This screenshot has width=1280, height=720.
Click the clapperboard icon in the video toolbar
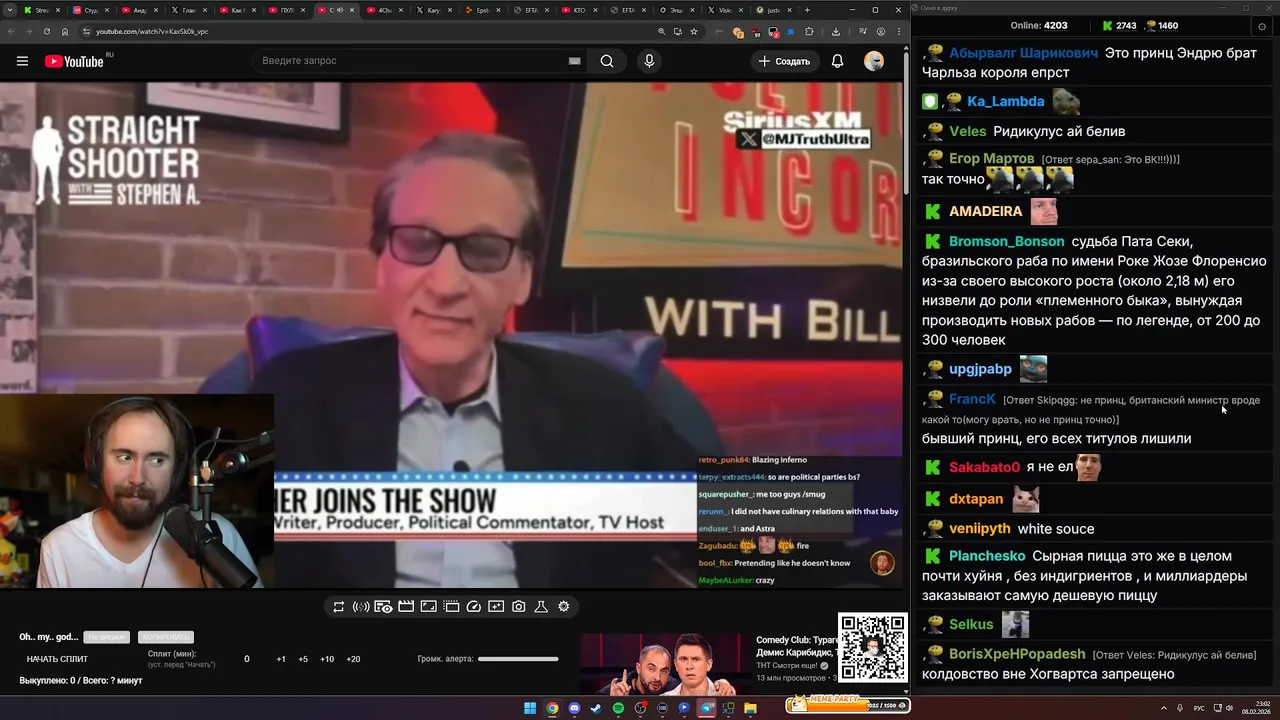[406, 606]
